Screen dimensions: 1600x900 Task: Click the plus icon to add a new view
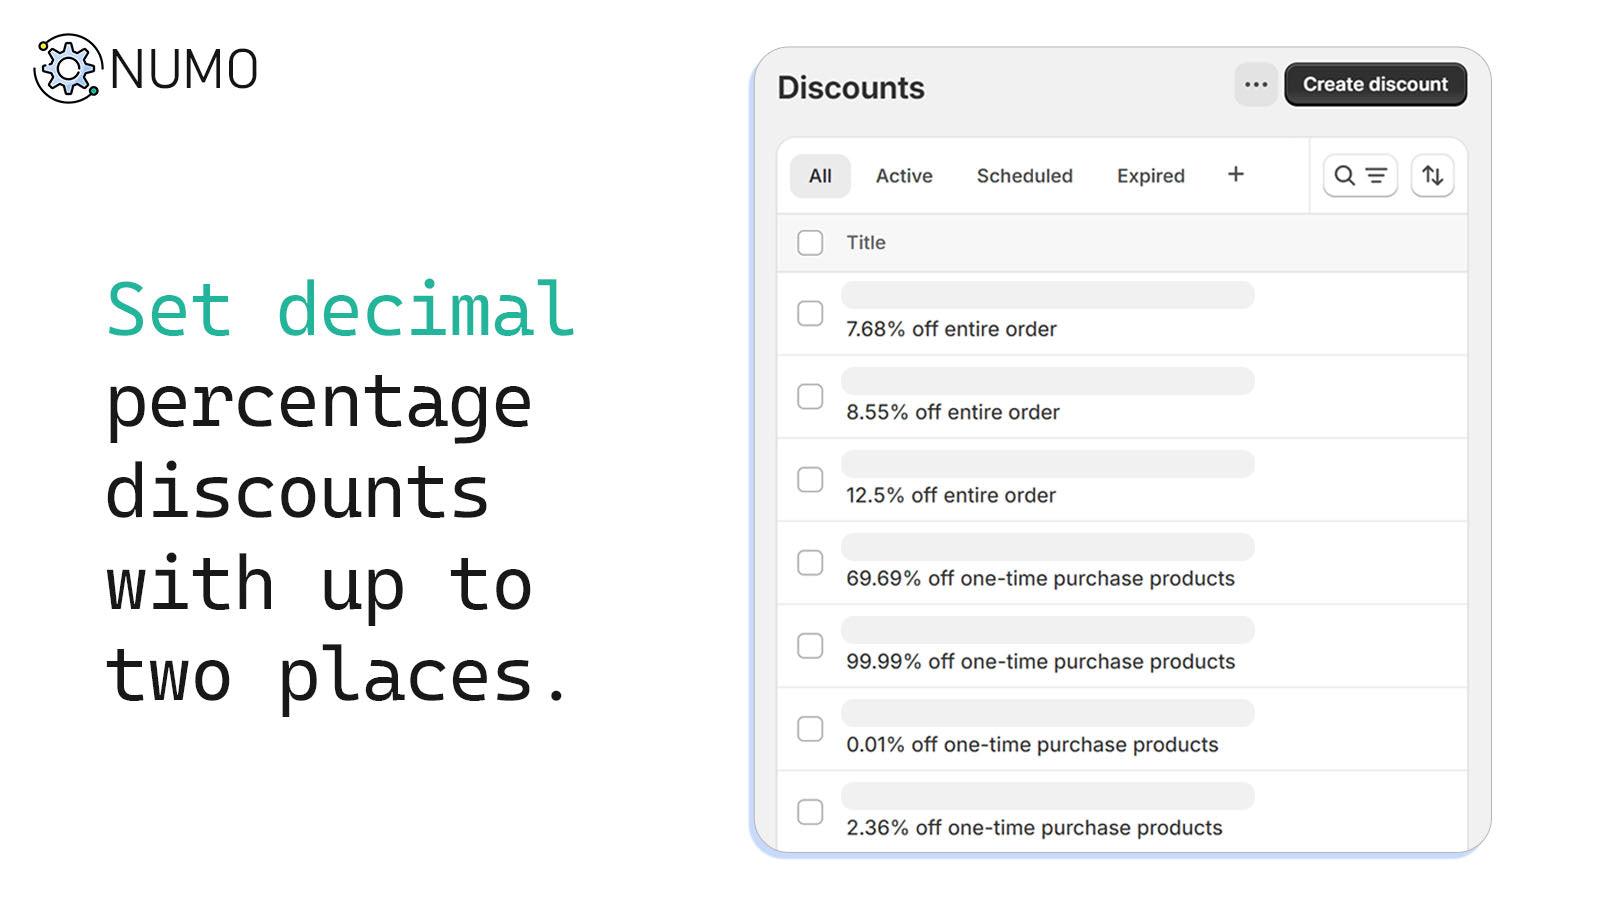pyautogui.click(x=1236, y=175)
